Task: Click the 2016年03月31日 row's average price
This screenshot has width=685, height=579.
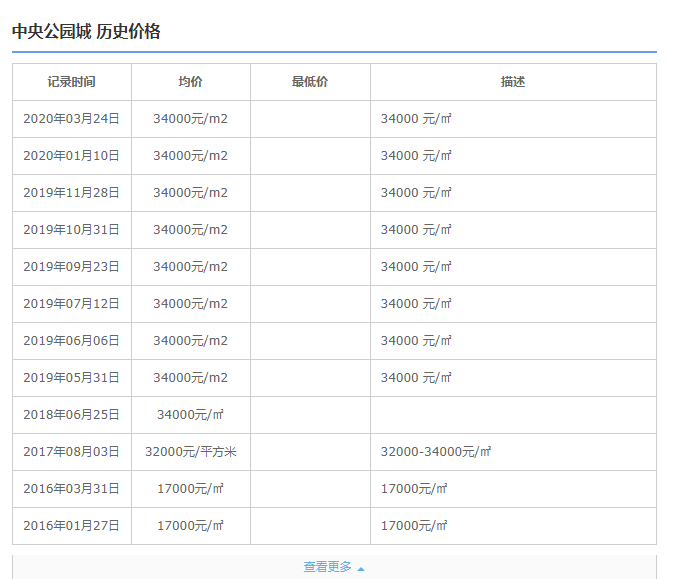Action: [x=190, y=489]
